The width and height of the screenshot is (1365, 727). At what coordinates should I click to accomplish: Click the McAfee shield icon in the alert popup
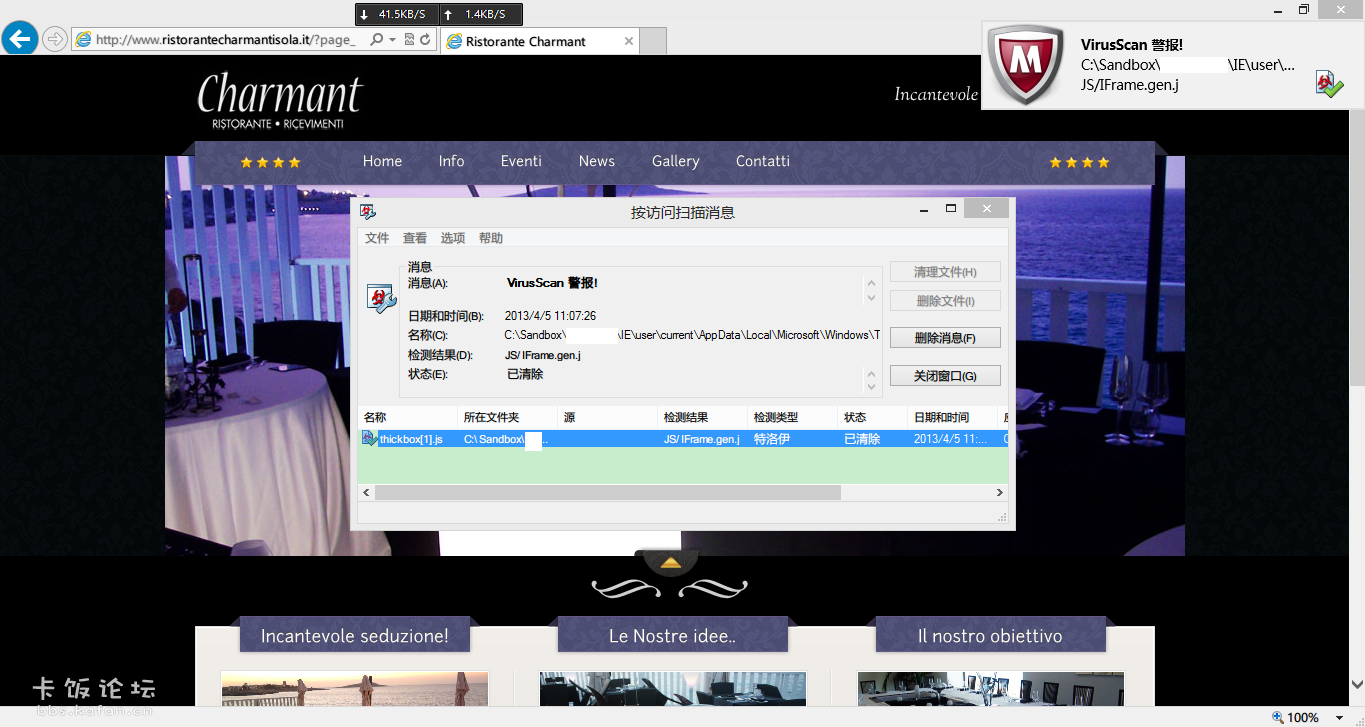[x=1025, y=64]
